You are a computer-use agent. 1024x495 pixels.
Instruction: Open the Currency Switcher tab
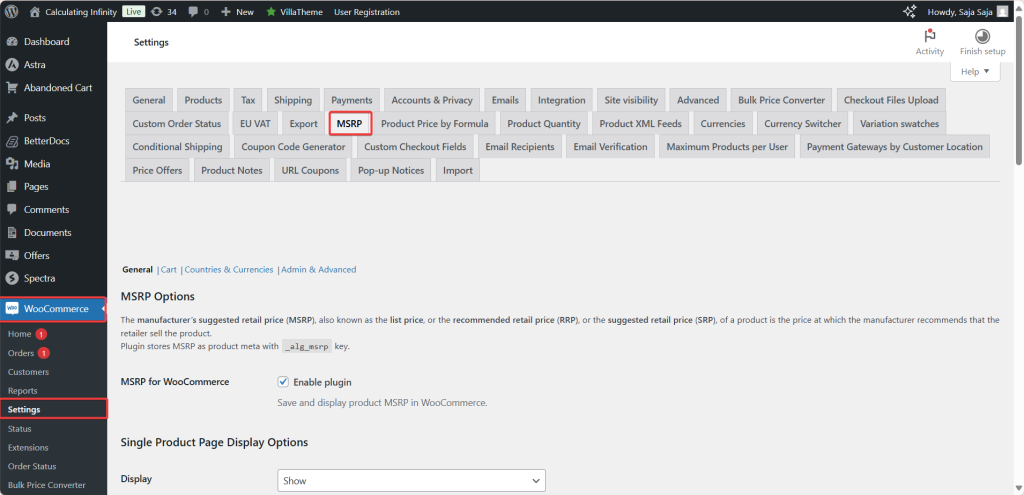click(x=803, y=123)
